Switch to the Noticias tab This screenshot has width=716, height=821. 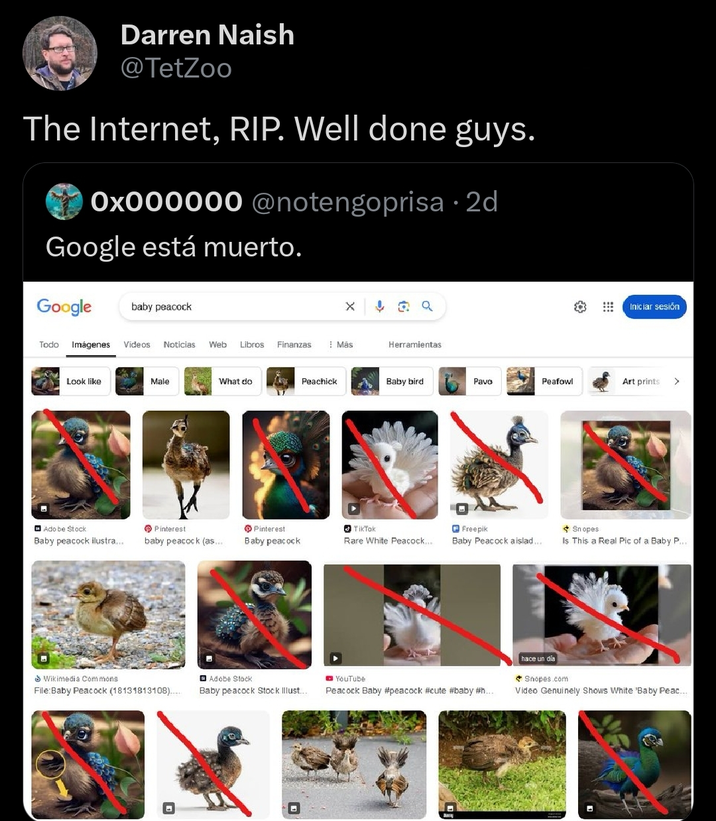pos(179,344)
